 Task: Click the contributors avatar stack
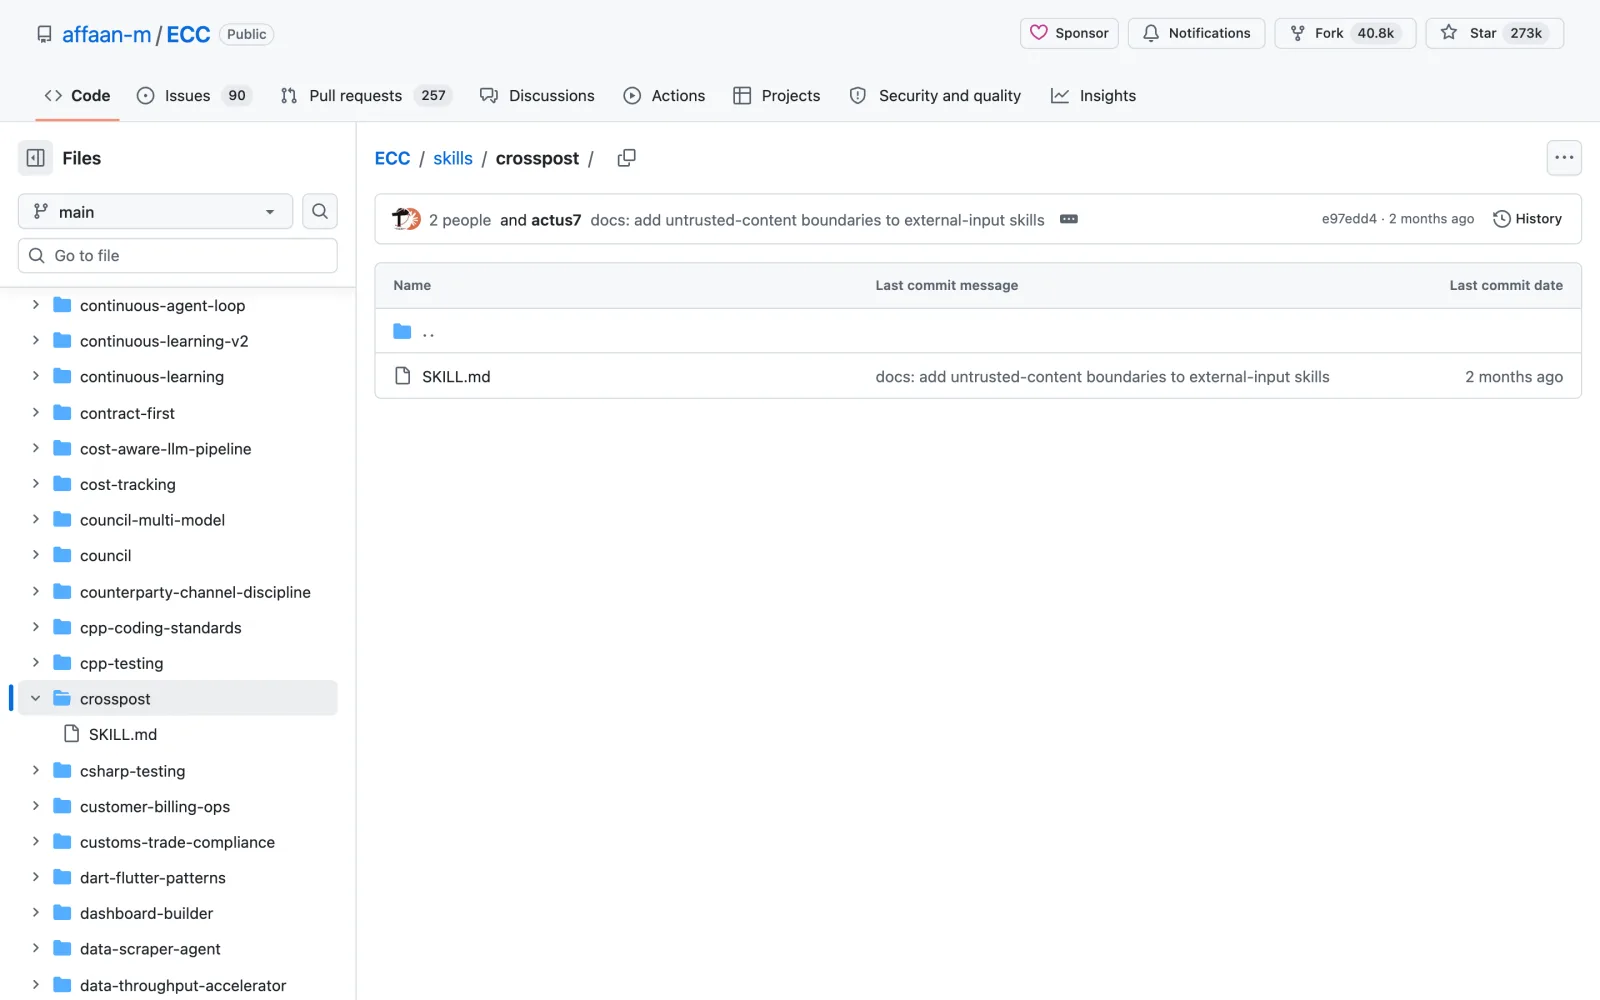click(406, 219)
